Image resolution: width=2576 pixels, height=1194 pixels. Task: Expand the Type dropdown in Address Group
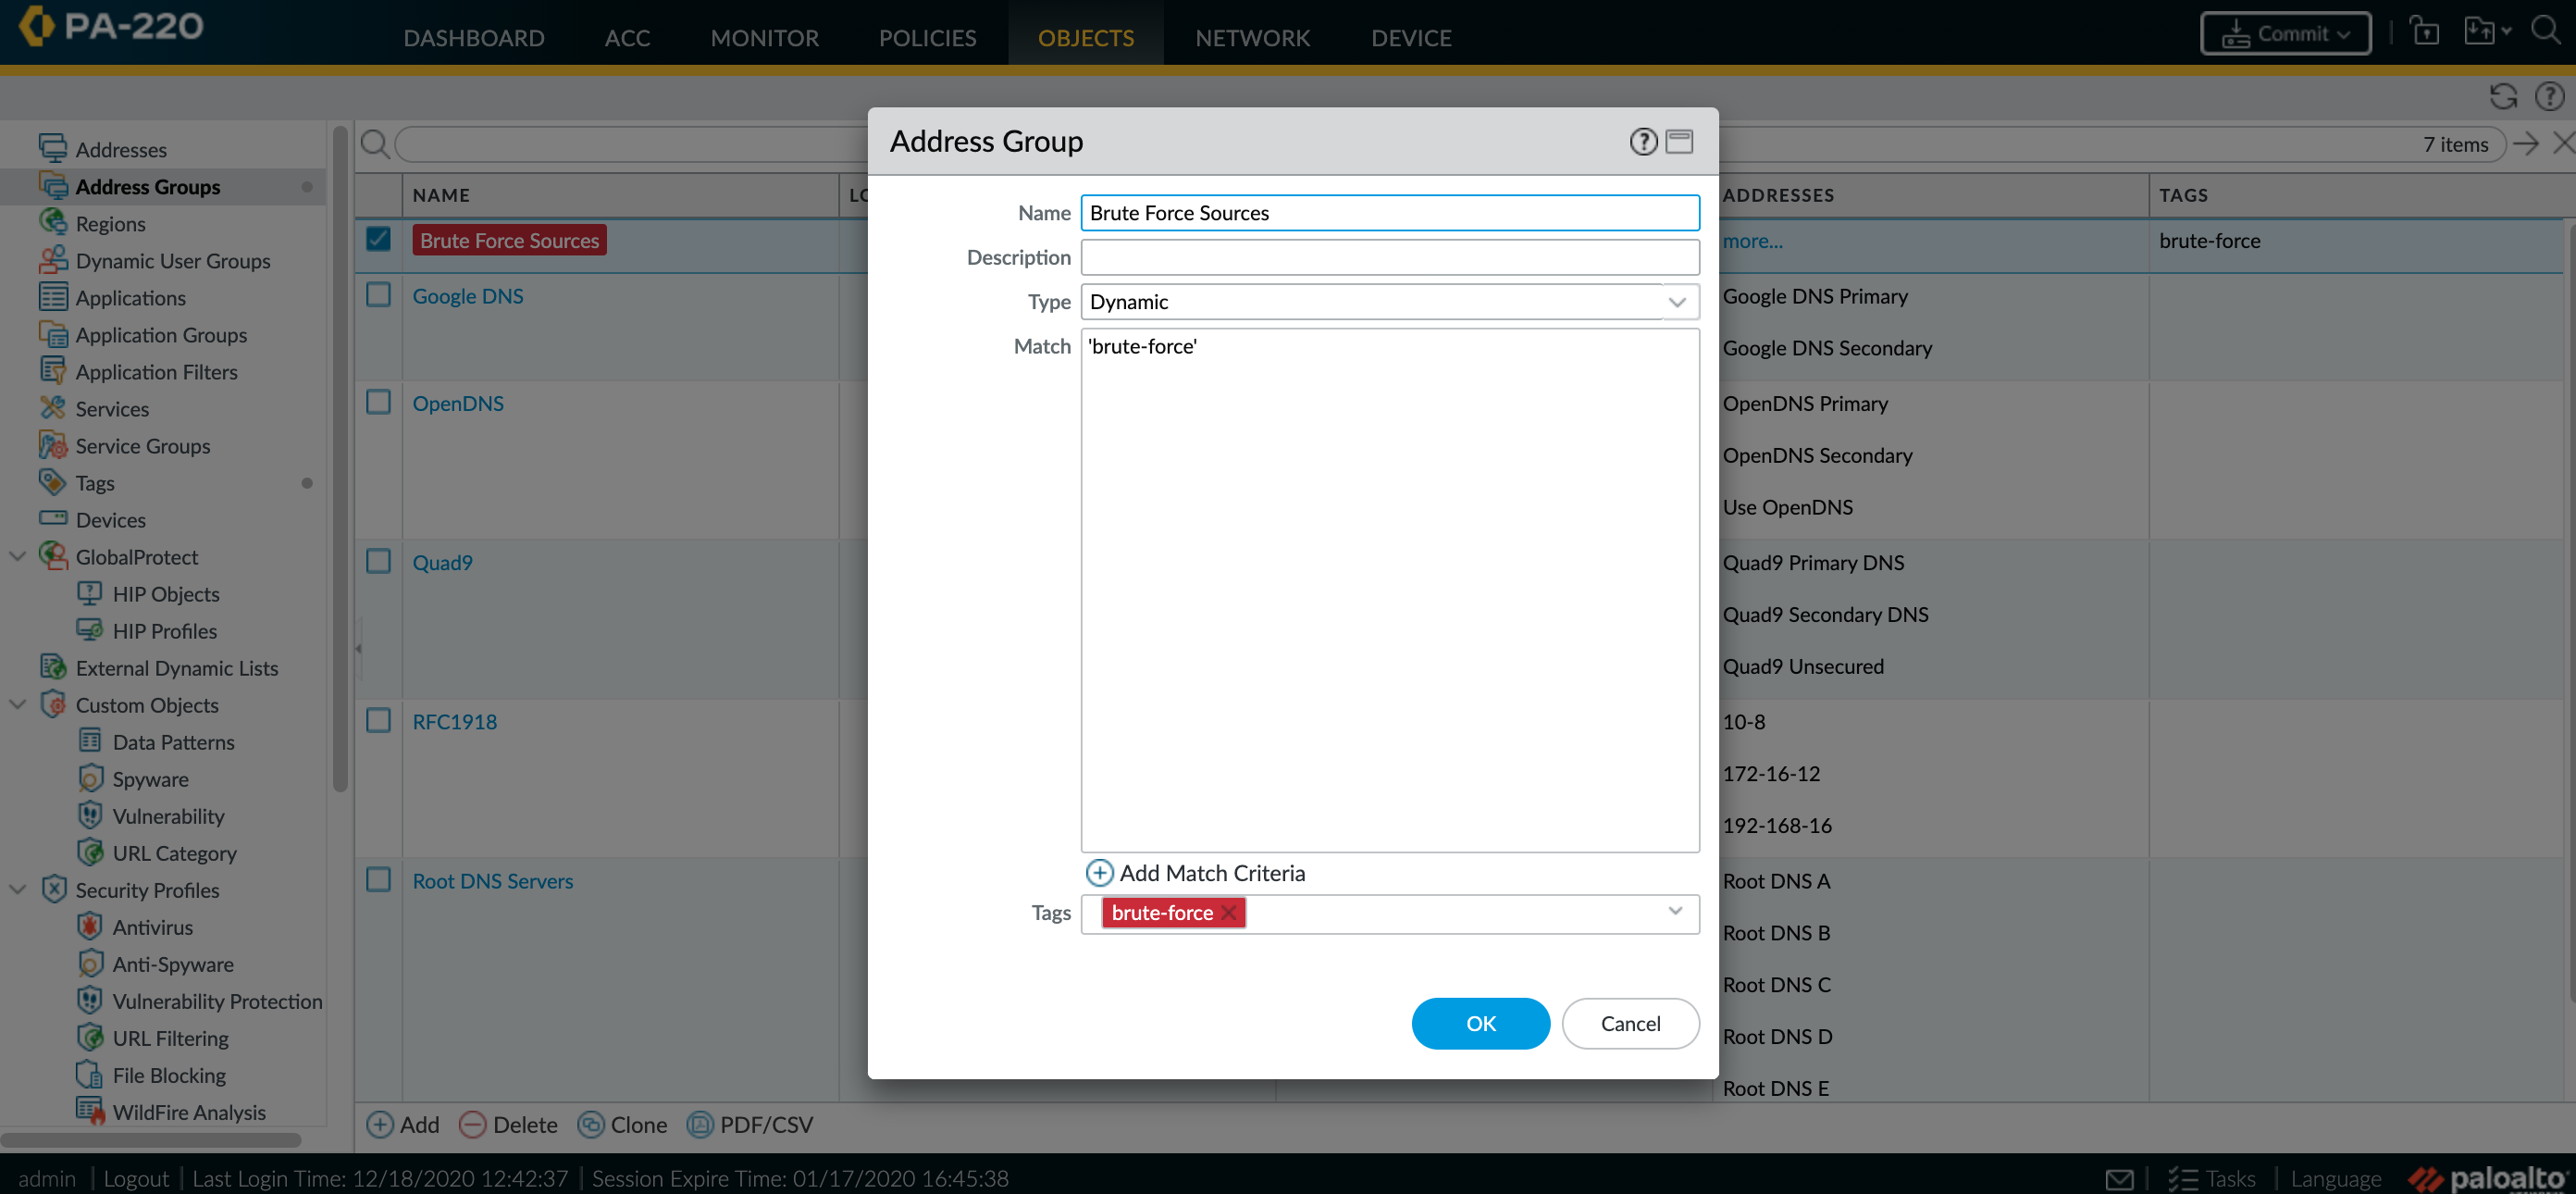coord(1678,301)
